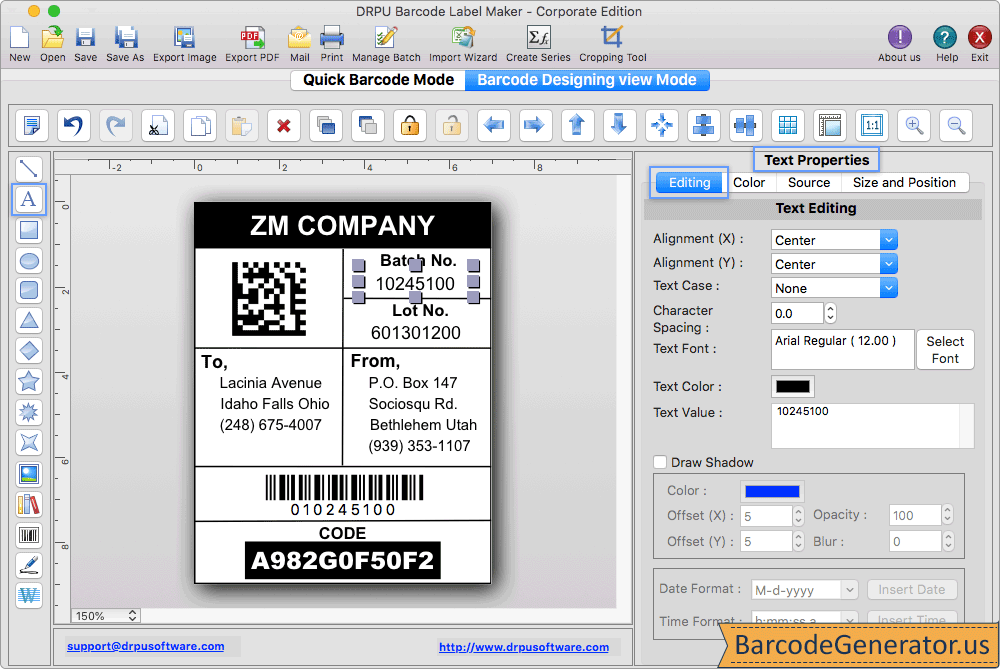
Task: Select the Insert Picture tool
Action: [x=29, y=474]
